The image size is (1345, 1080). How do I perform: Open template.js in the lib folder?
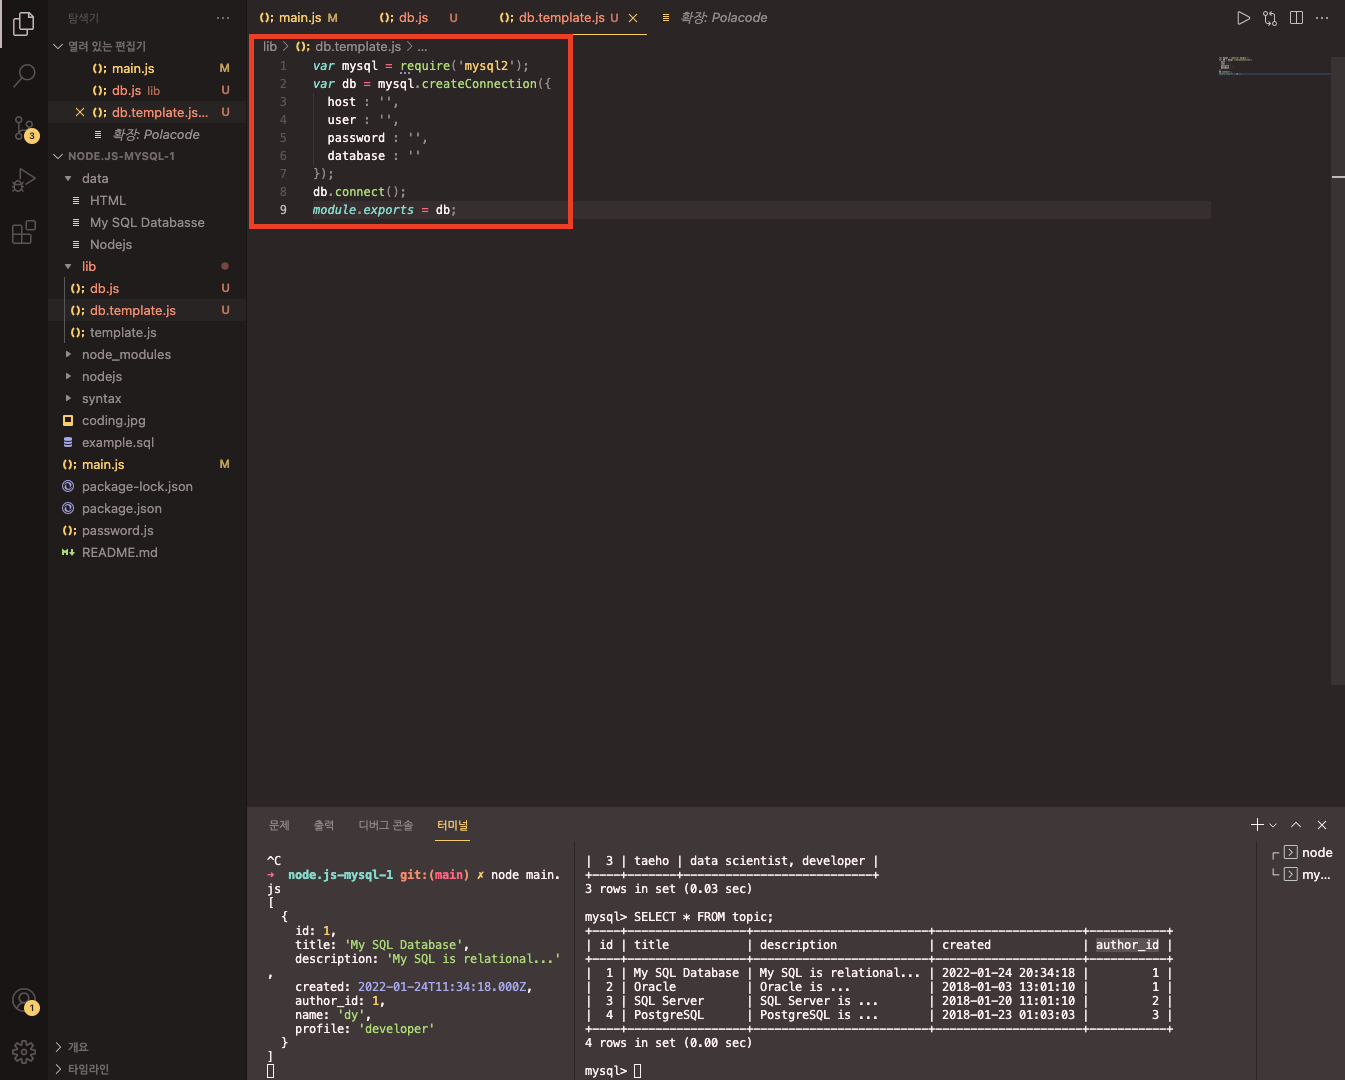coord(147,332)
